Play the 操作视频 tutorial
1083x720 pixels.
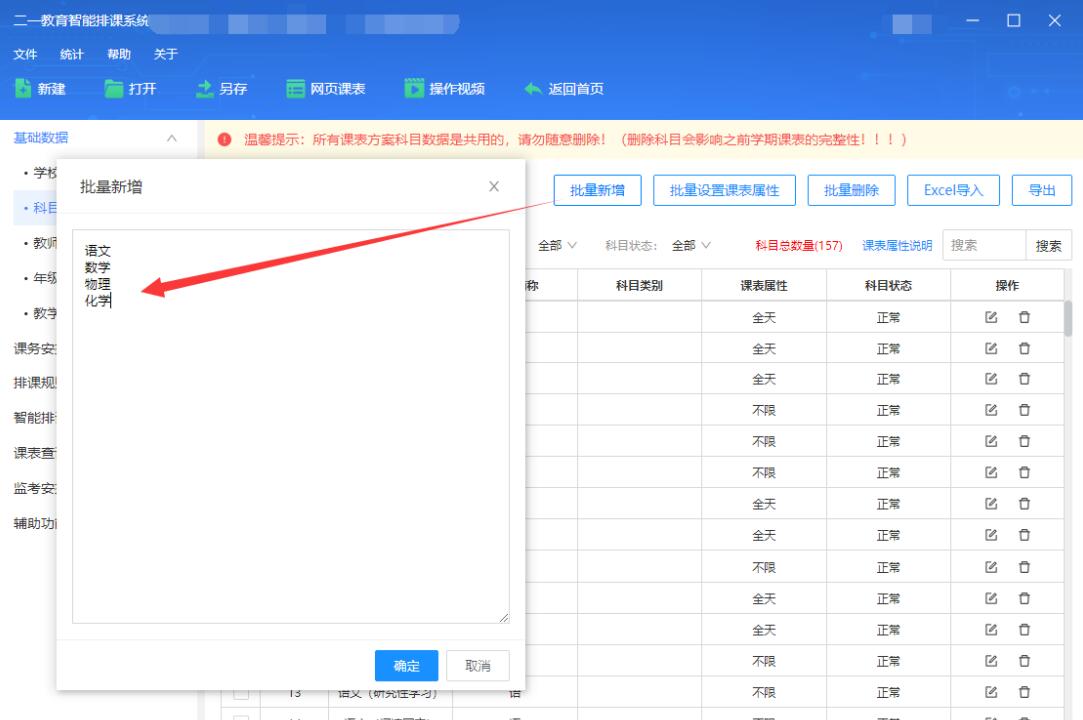click(414, 88)
